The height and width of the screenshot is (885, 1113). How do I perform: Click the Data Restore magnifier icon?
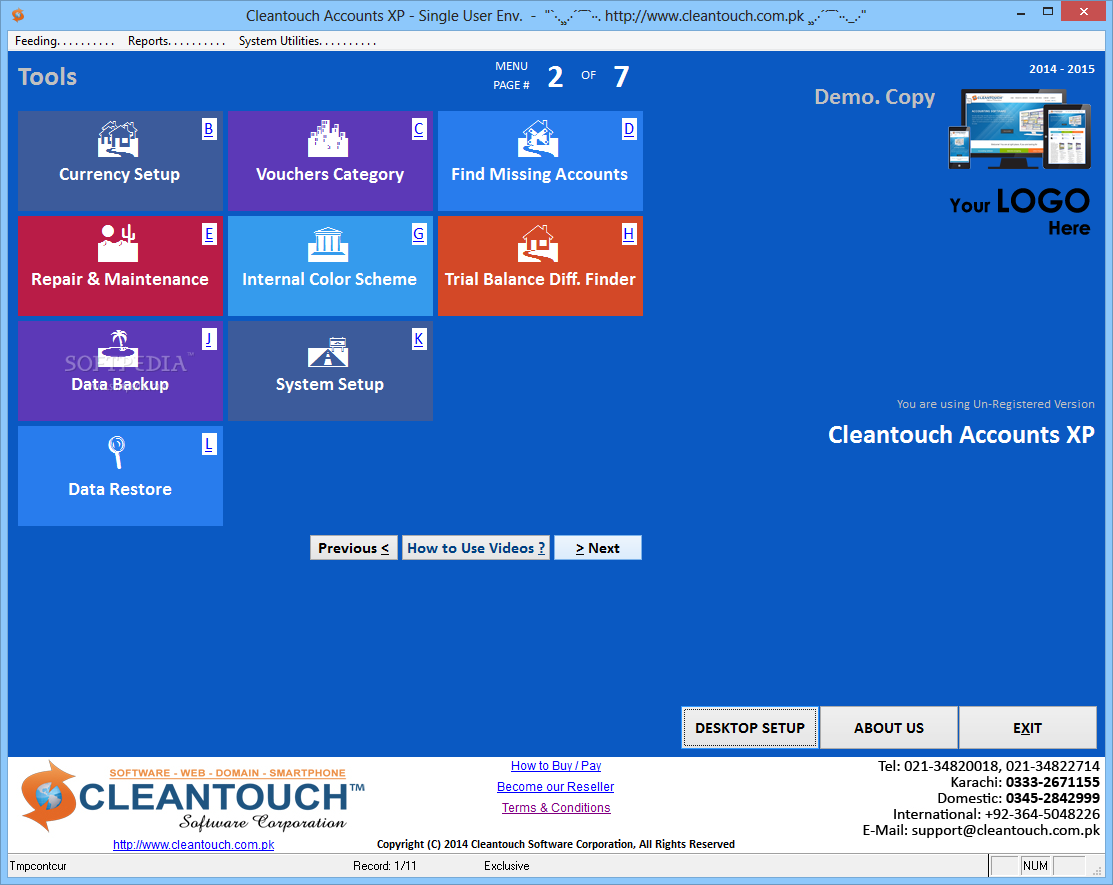tap(116, 452)
